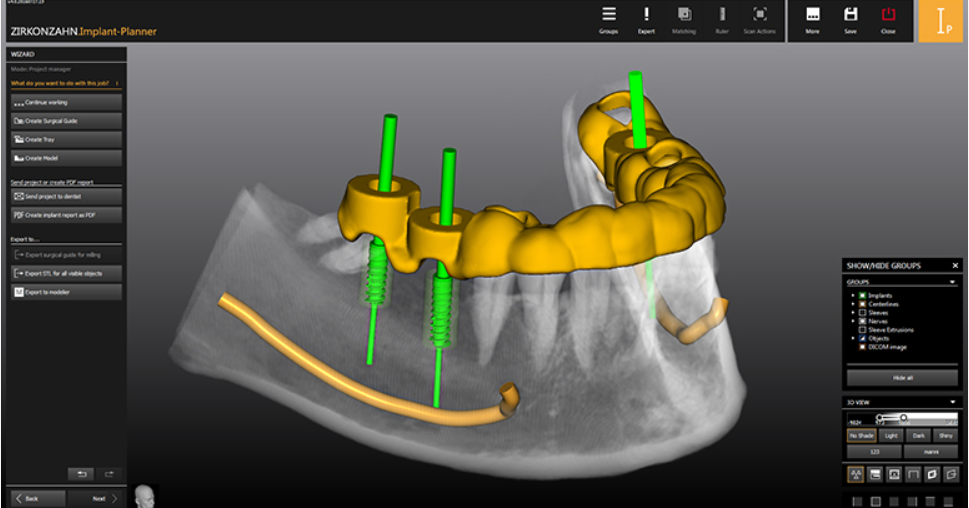This screenshot has width=969, height=508.
Task: Close the Show/Hide Groups panel
Action: [x=955, y=266]
